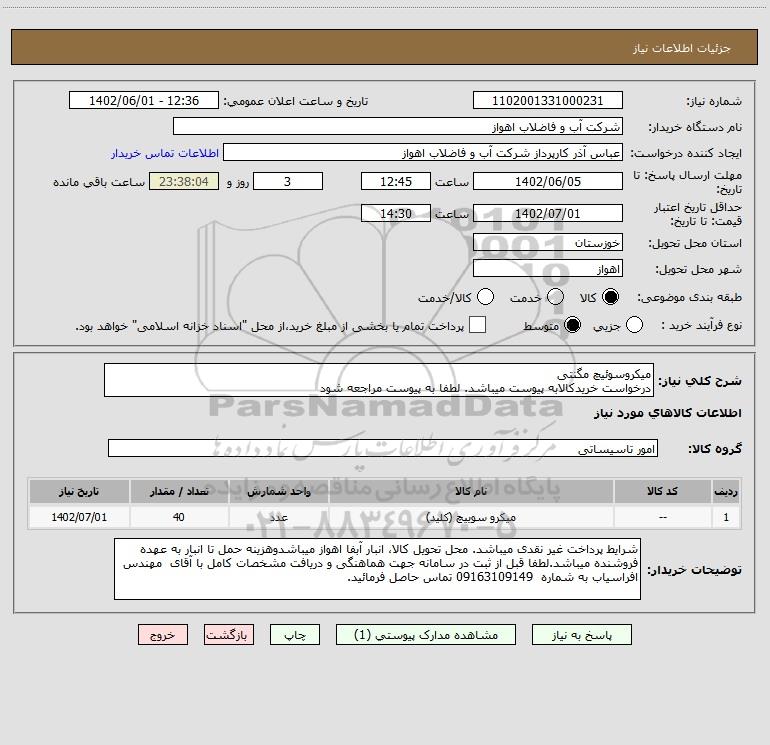The width and height of the screenshot is (770, 745).
Task: Click the تعداد / مقدار column header
Action: (x=179, y=491)
